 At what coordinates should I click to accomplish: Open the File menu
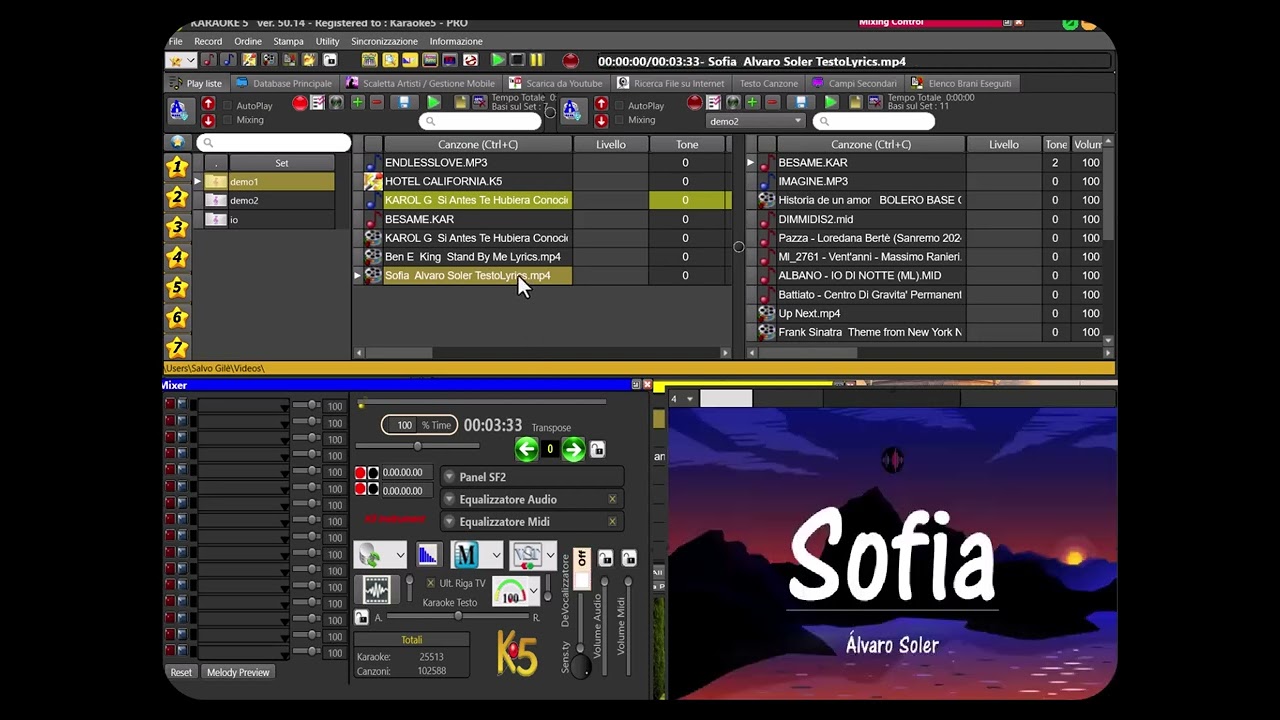pyautogui.click(x=176, y=41)
